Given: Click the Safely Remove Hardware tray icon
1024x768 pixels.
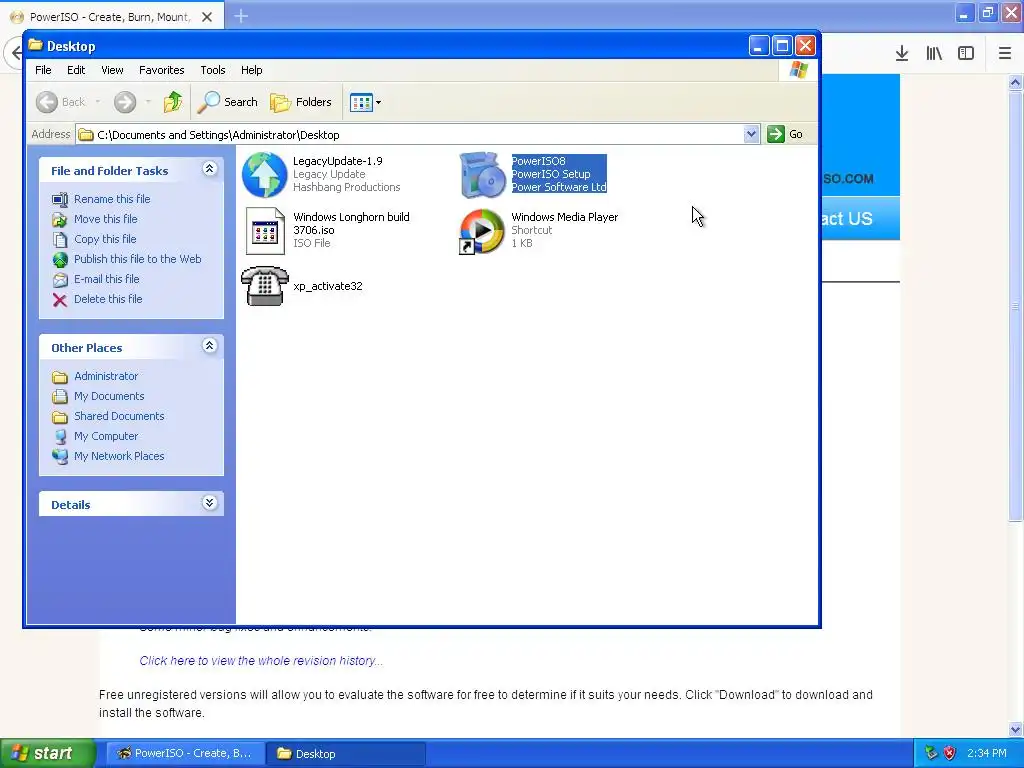Looking at the screenshot, I should 931,753.
